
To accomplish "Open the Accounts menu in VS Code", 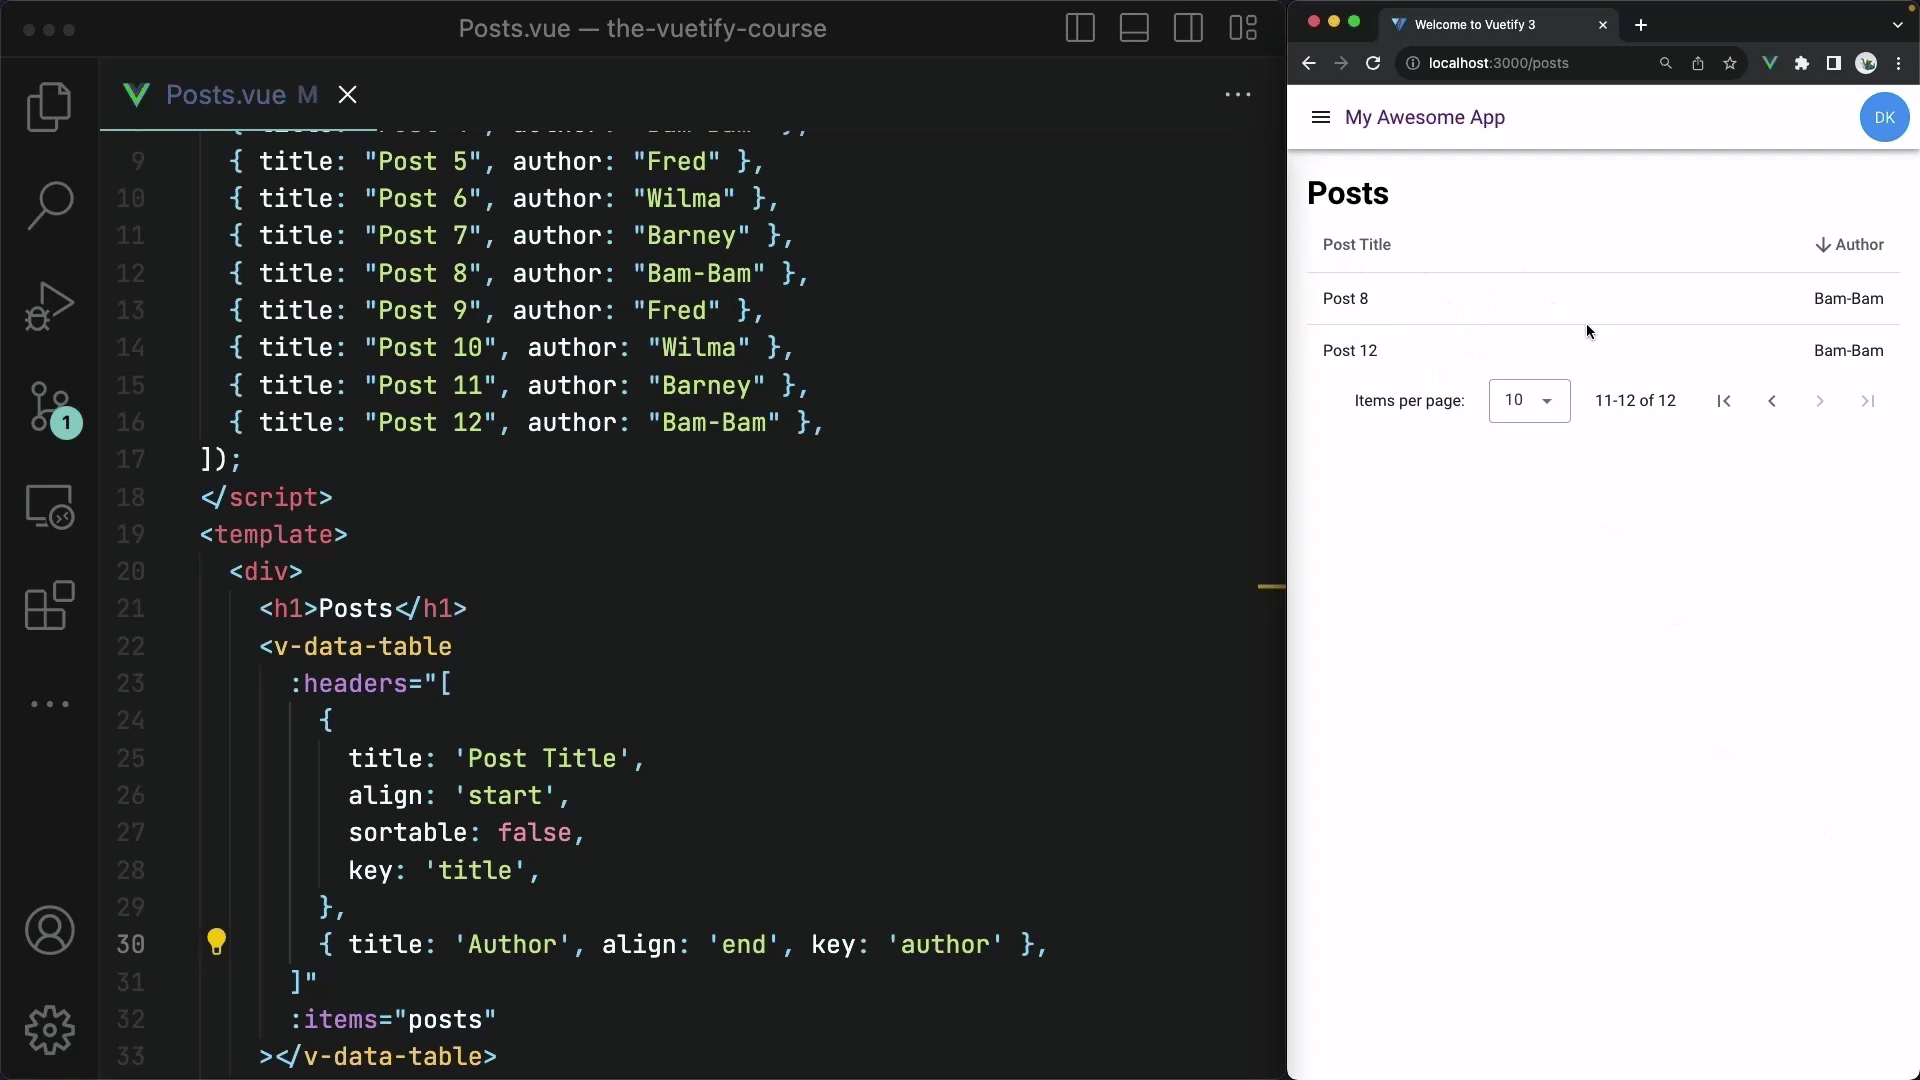I will click(49, 931).
